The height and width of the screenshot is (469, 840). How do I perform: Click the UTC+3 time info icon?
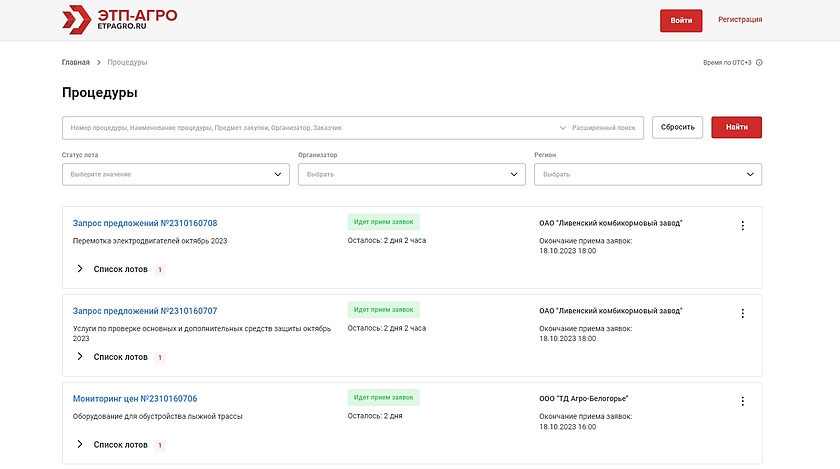(759, 63)
